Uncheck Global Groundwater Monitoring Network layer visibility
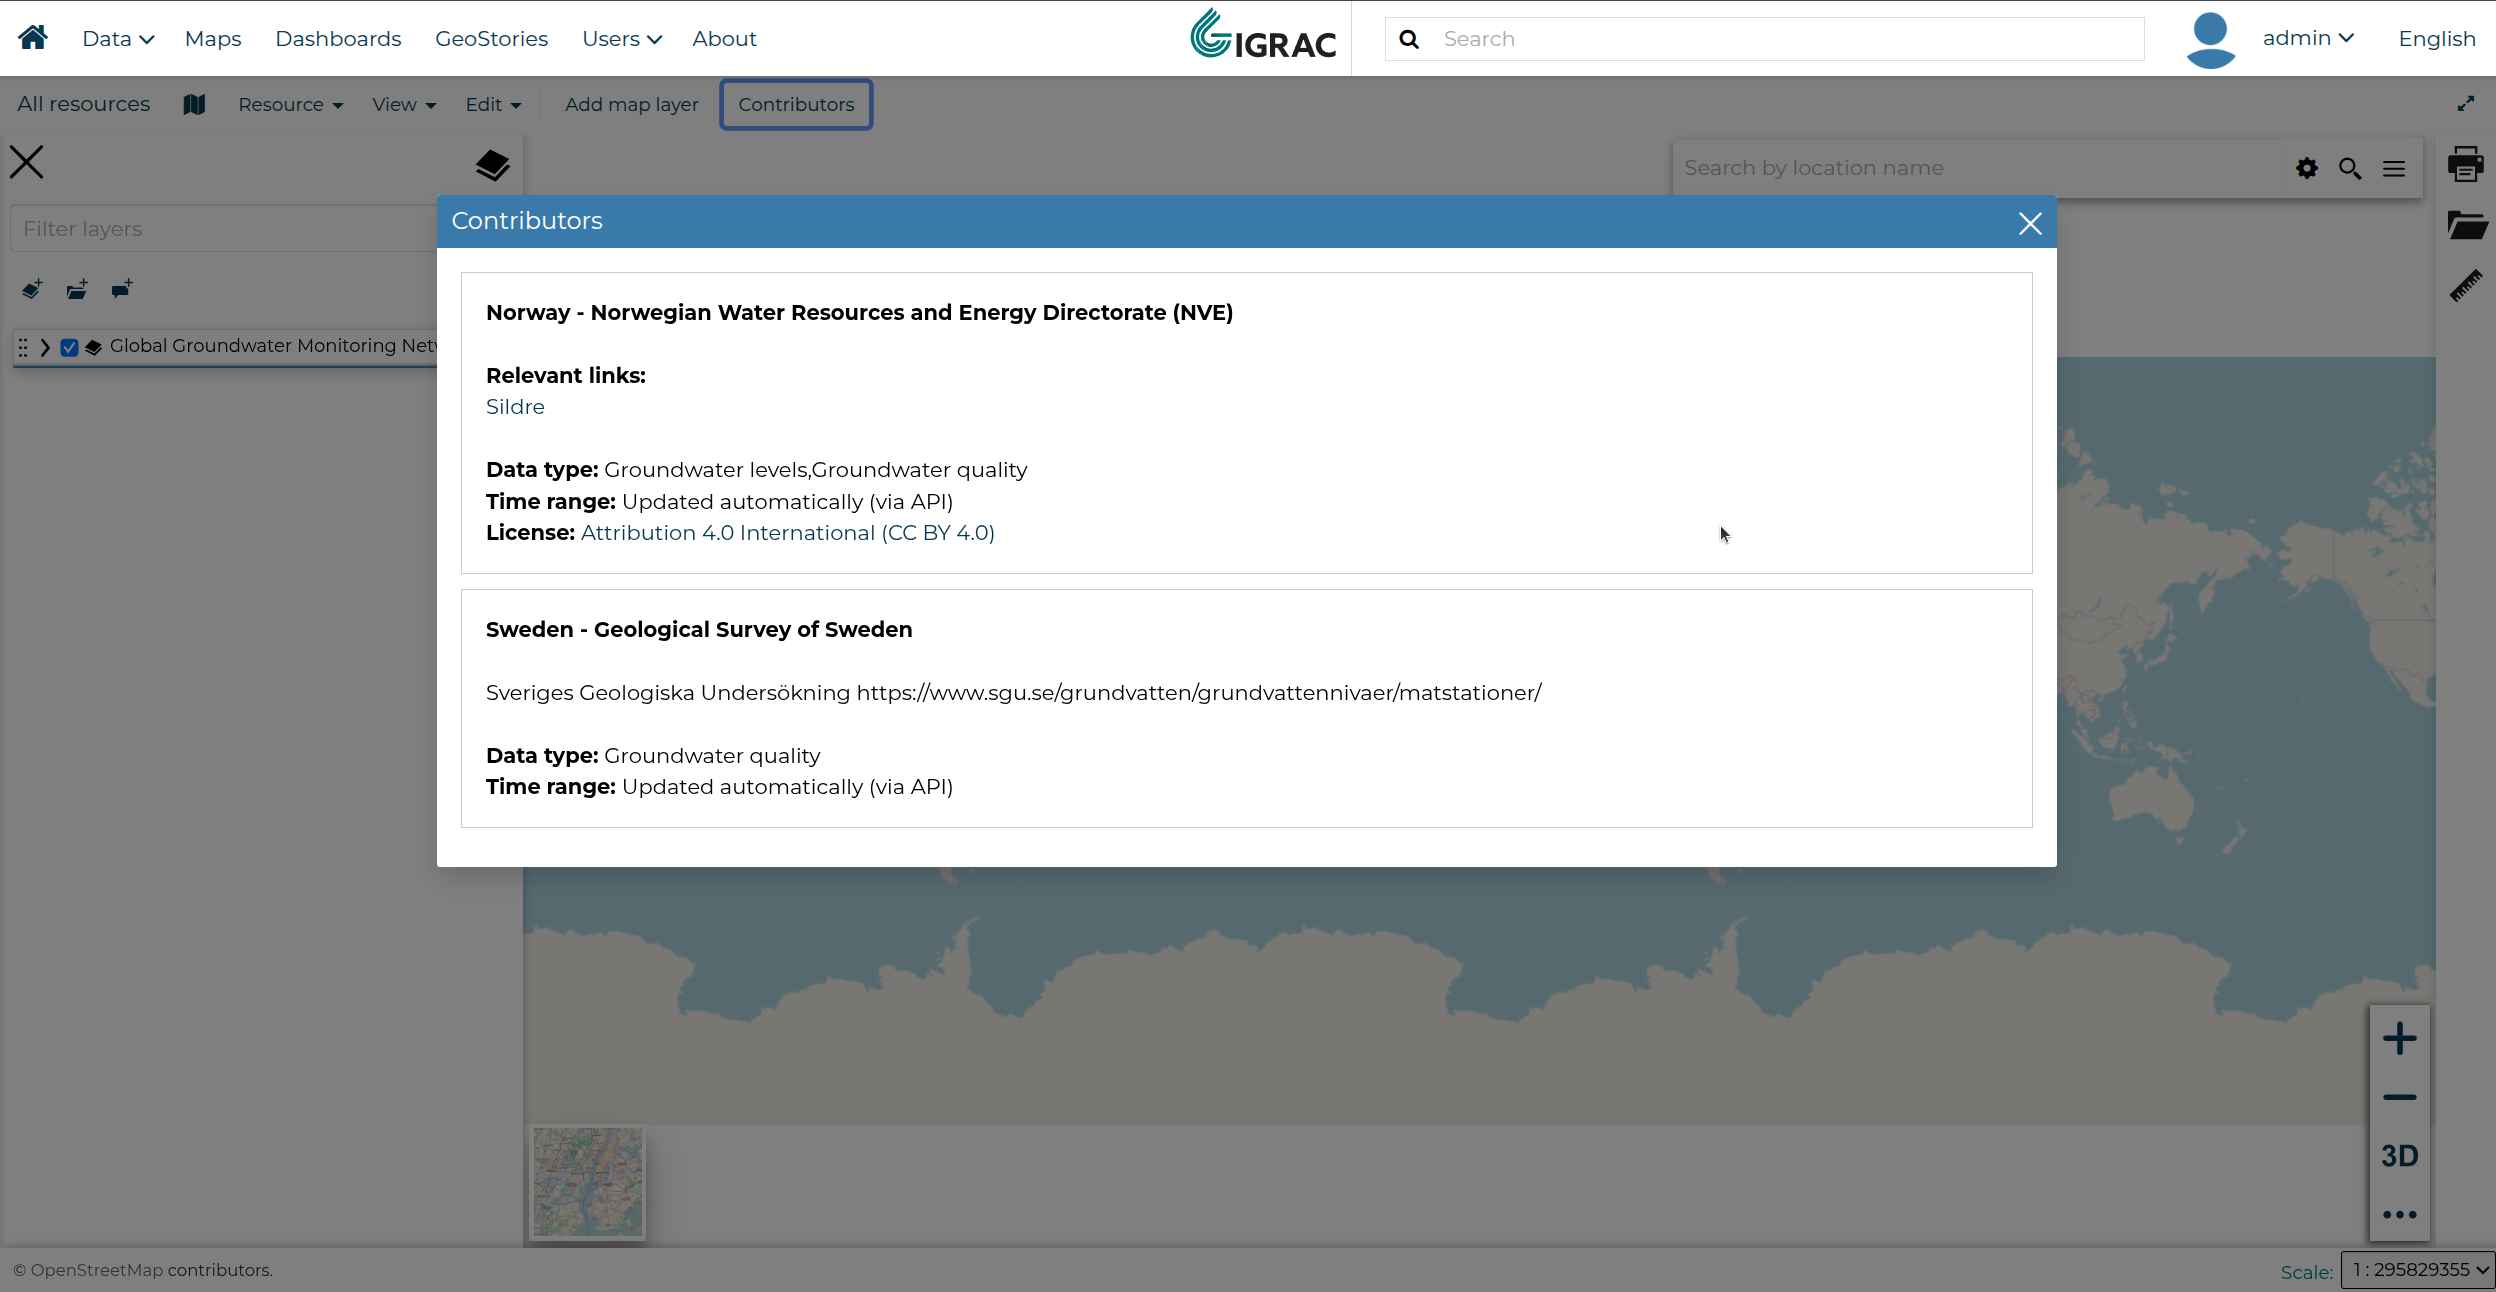The height and width of the screenshot is (1292, 2496). point(69,347)
